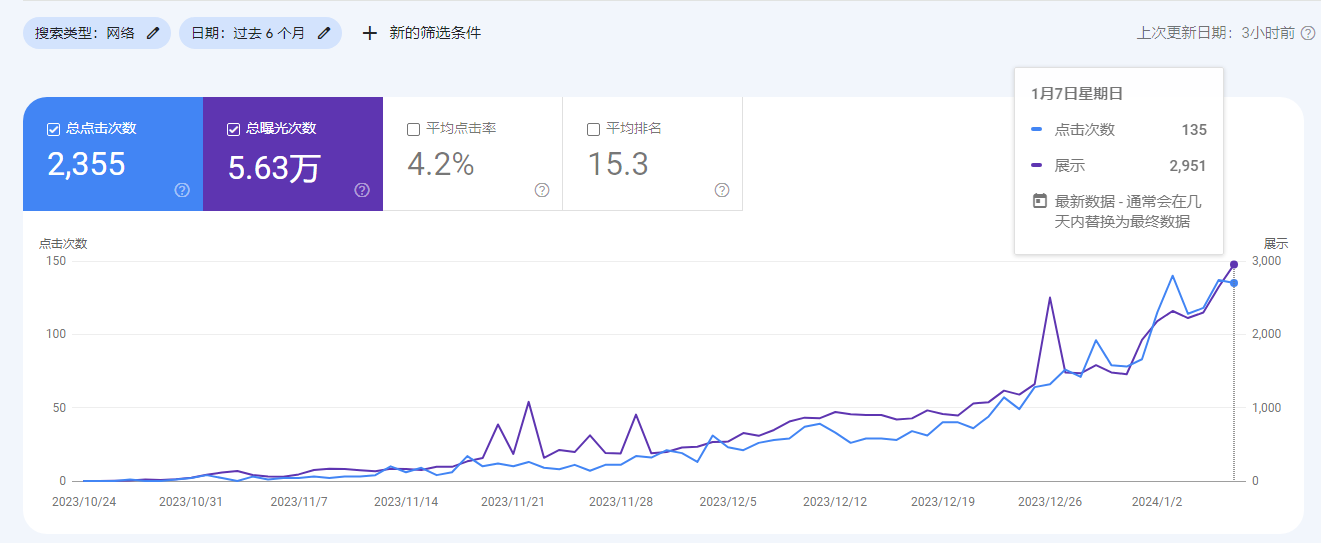Uncheck the 总点击次数 checkbox
1321x543 pixels.
pyautogui.click(x=53, y=129)
